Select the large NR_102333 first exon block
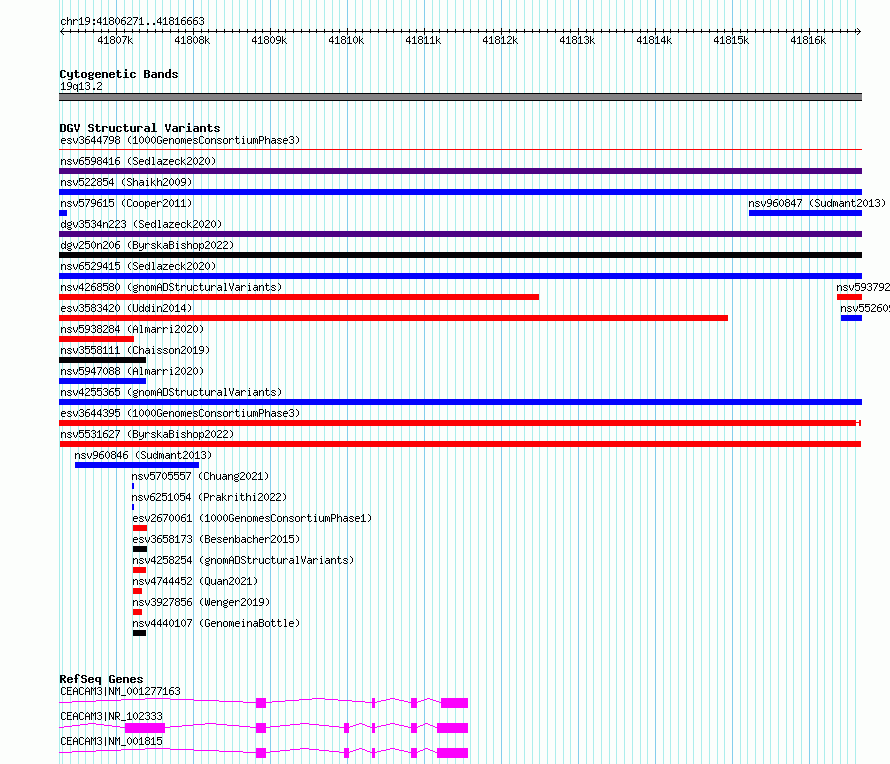890x764 pixels. [145, 728]
